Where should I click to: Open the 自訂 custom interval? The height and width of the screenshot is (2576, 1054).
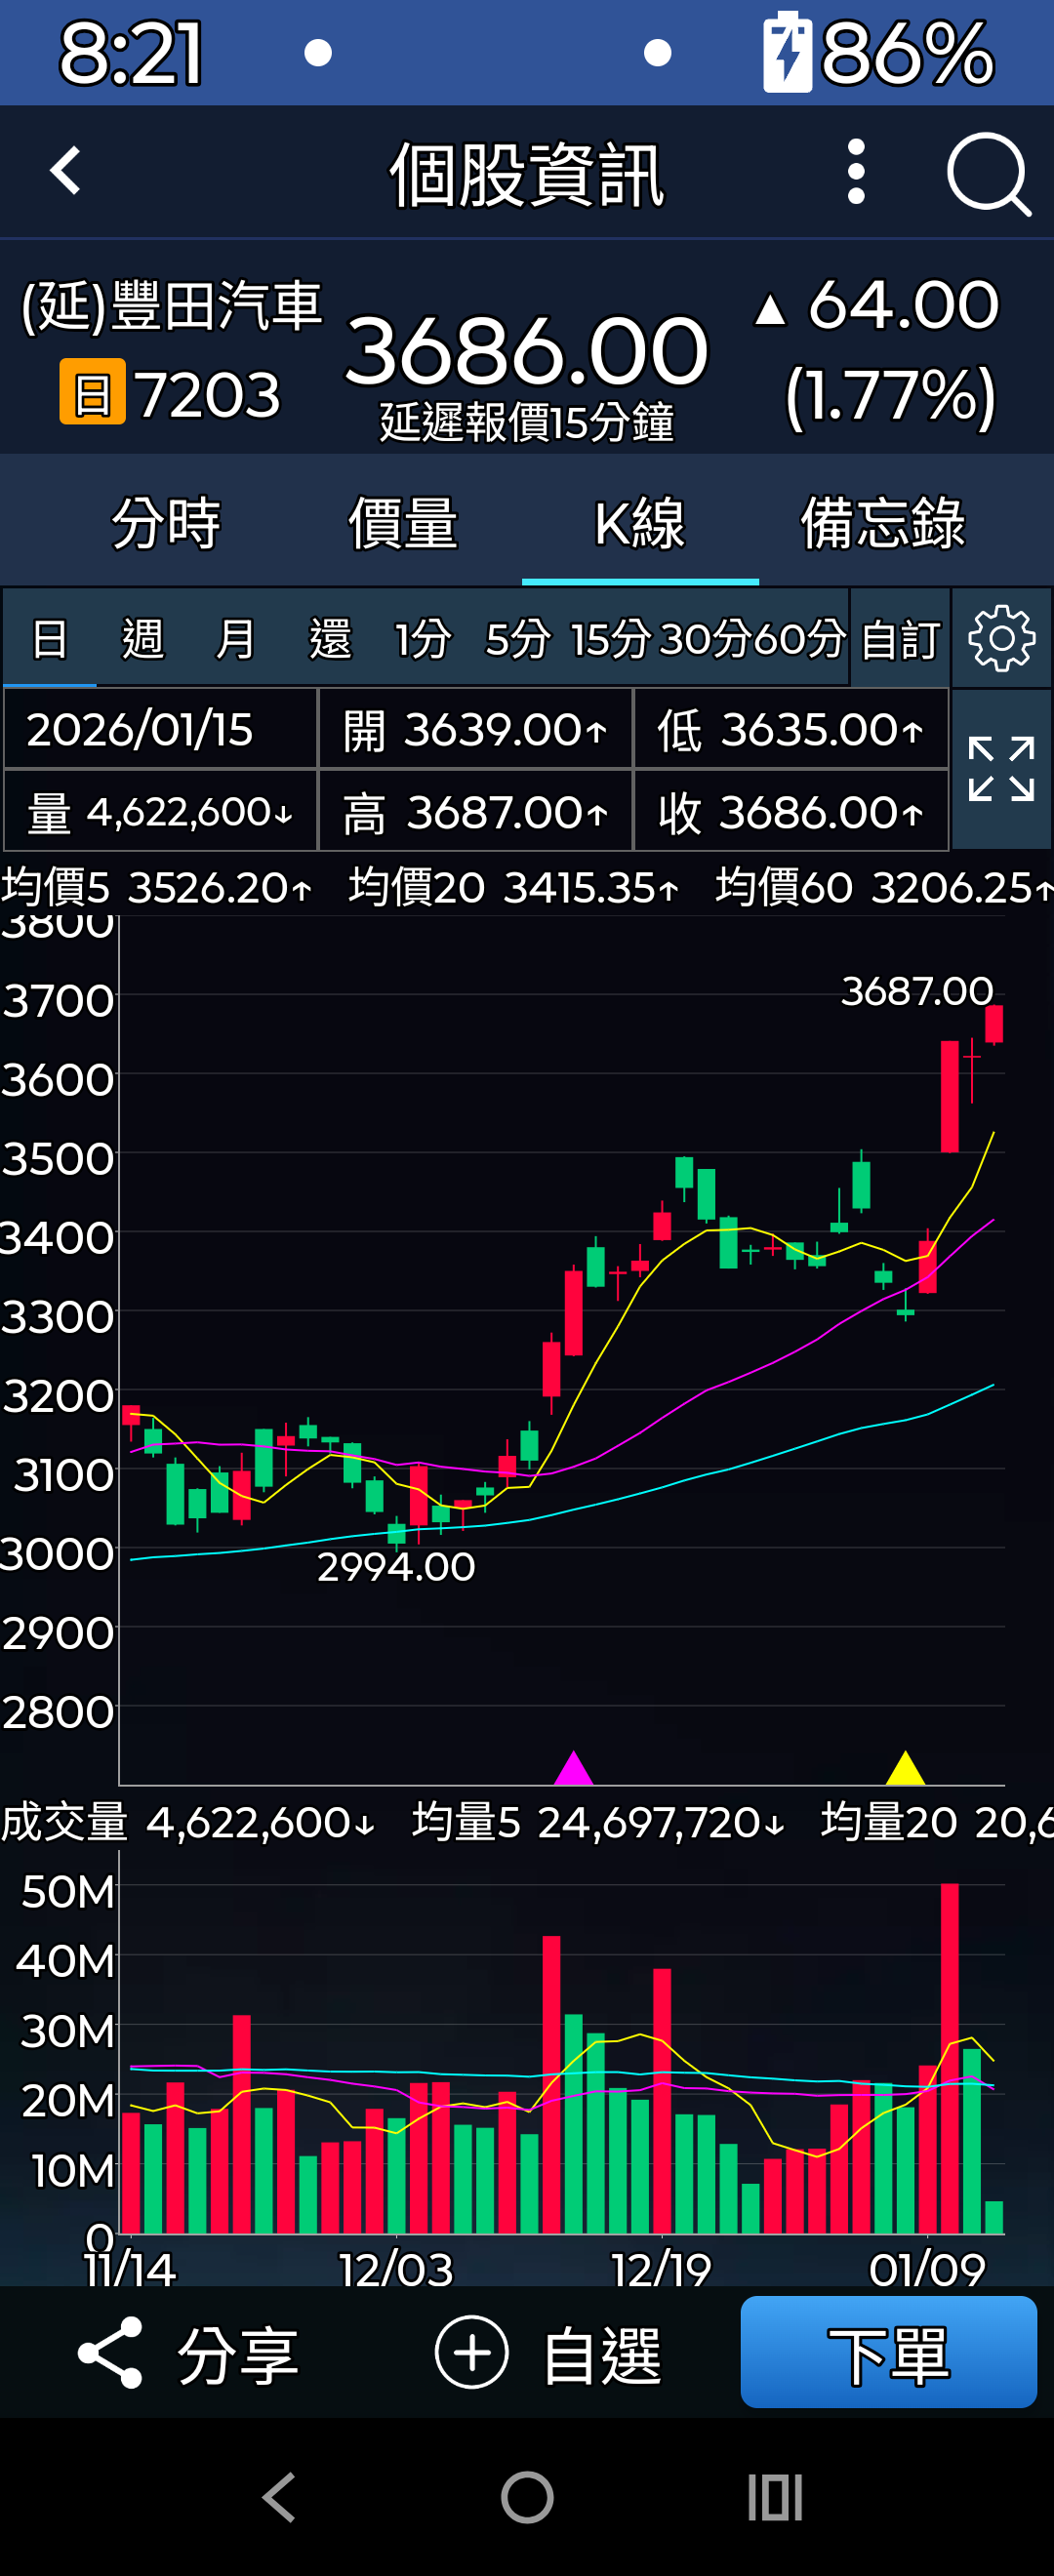pyautogui.click(x=900, y=638)
